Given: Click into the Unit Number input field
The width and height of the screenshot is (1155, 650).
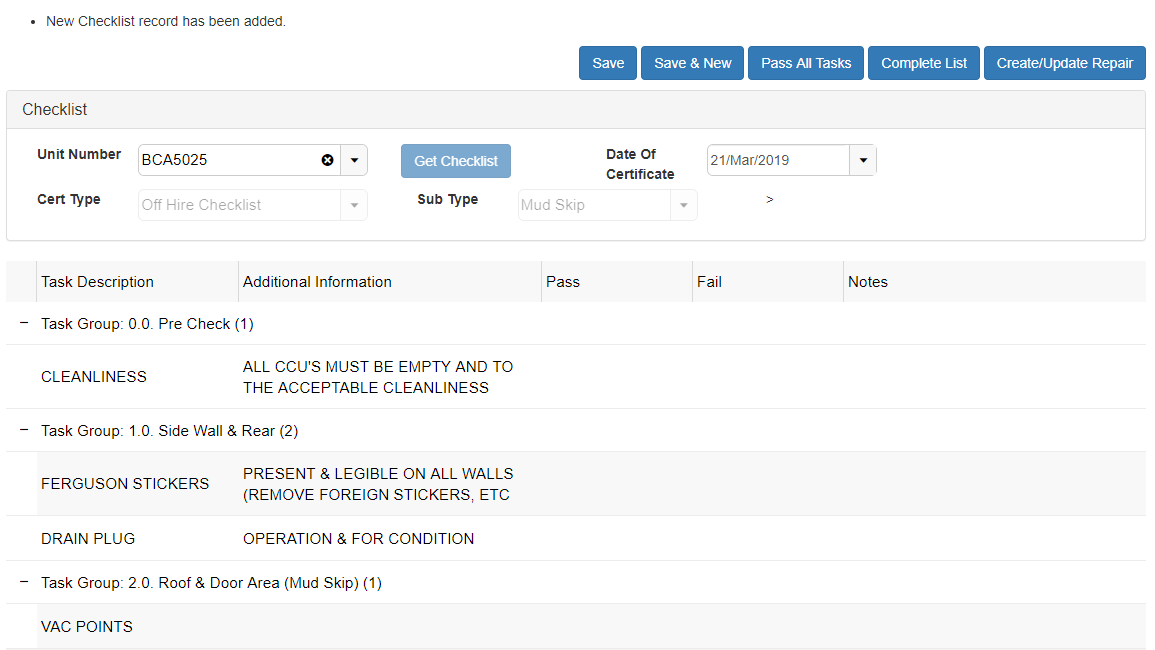Looking at the screenshot, I should click(228, 160).
